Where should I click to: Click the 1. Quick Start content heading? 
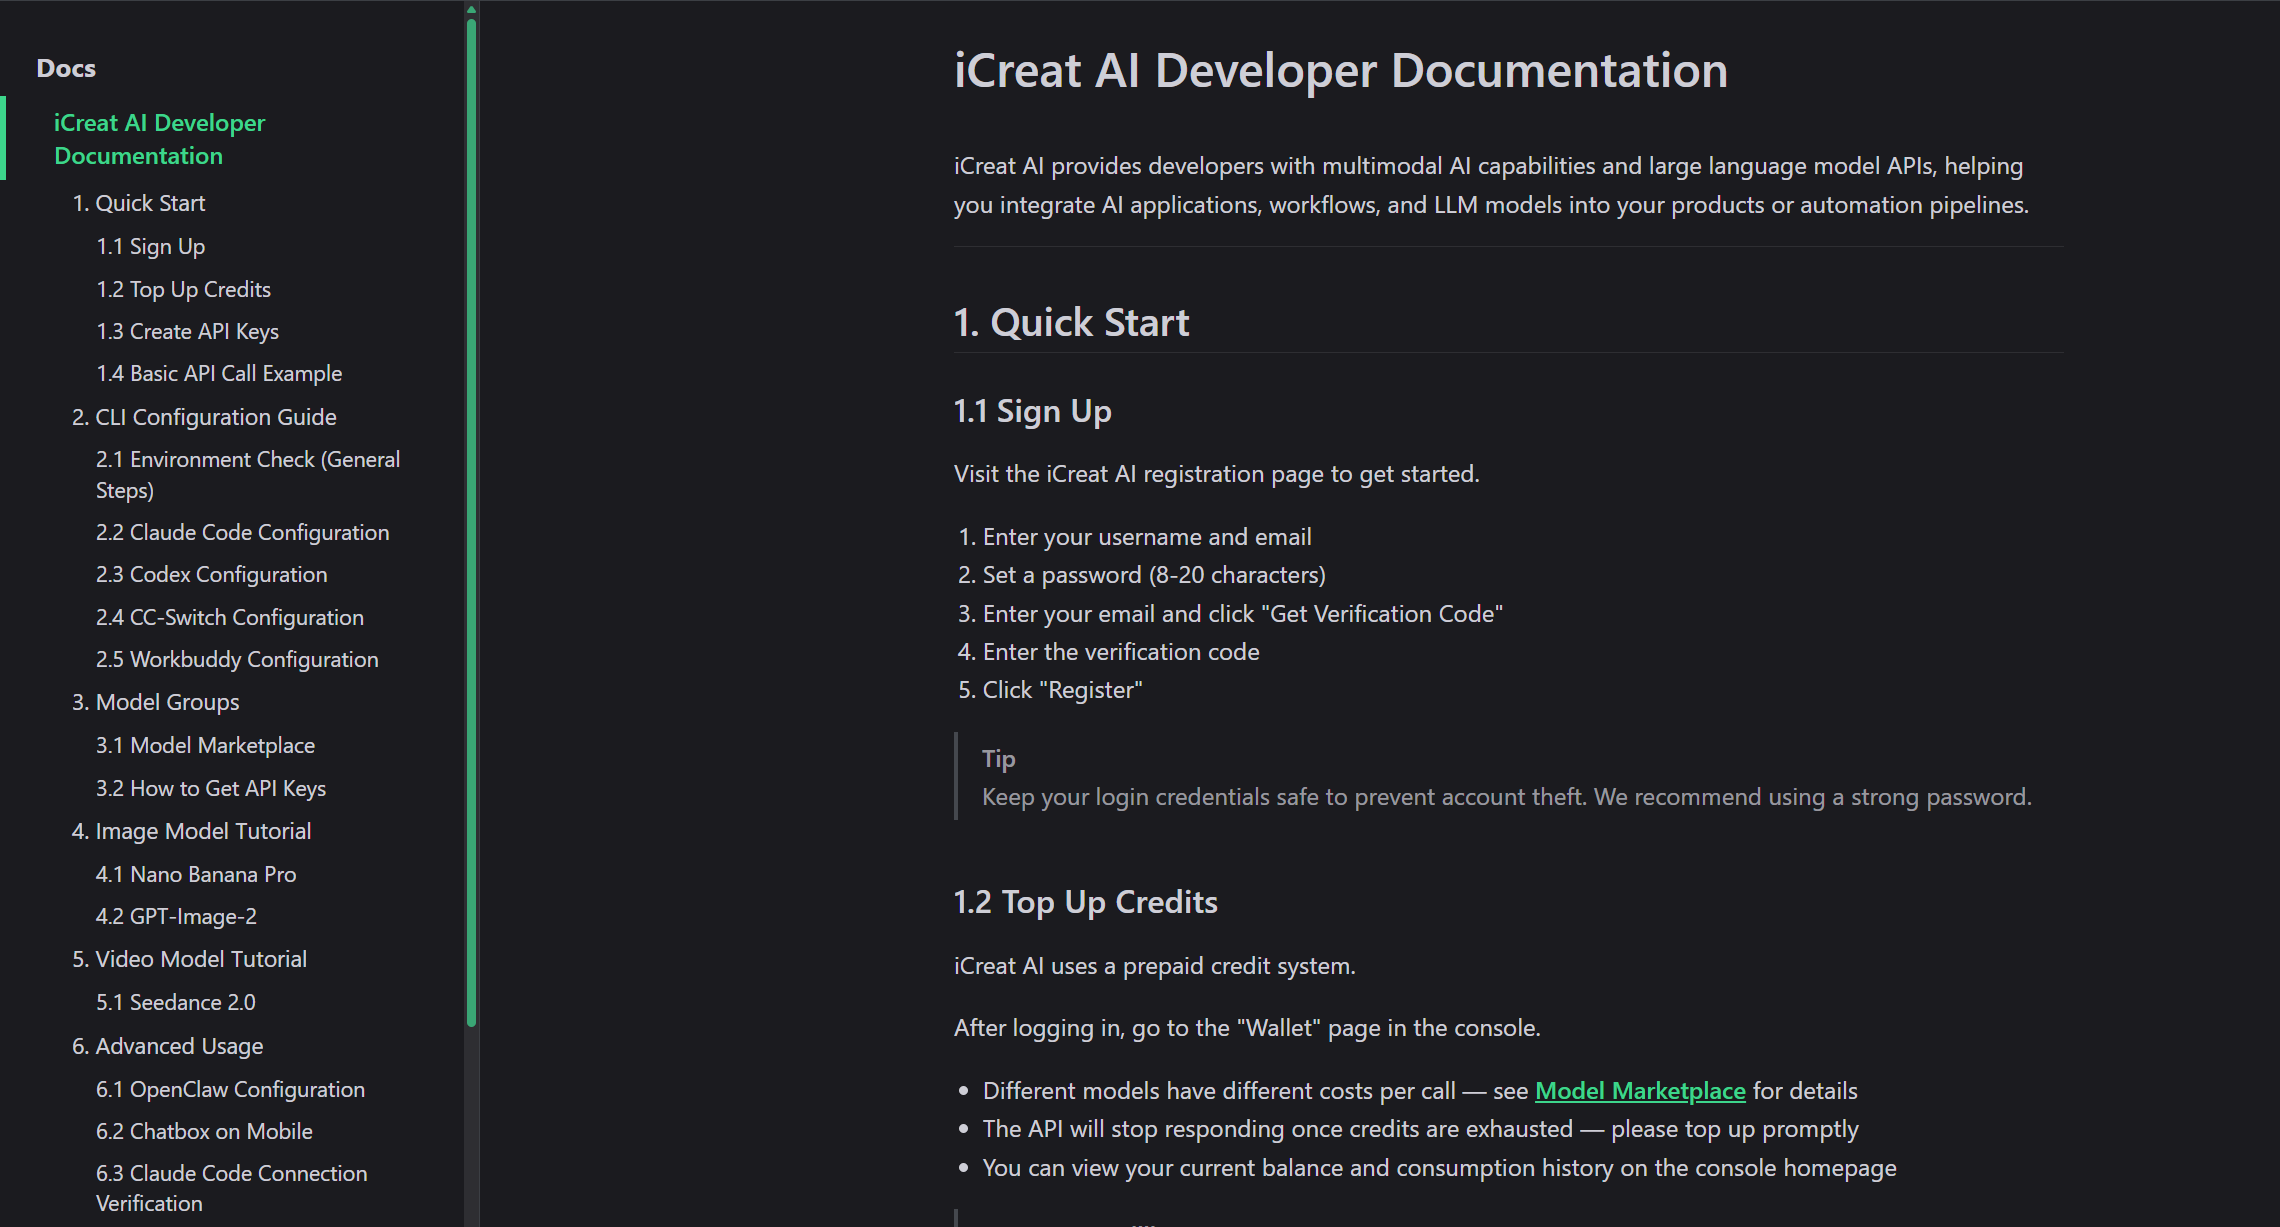pos(1071,322)
